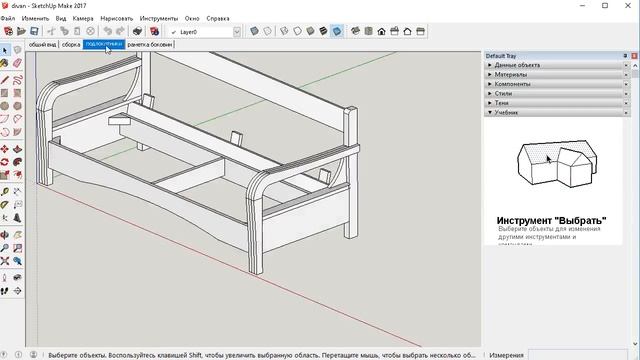Viewport: 640px width, 360px height.
Task: Switch to Shaded With Textures style
Action: pos(324,31)
